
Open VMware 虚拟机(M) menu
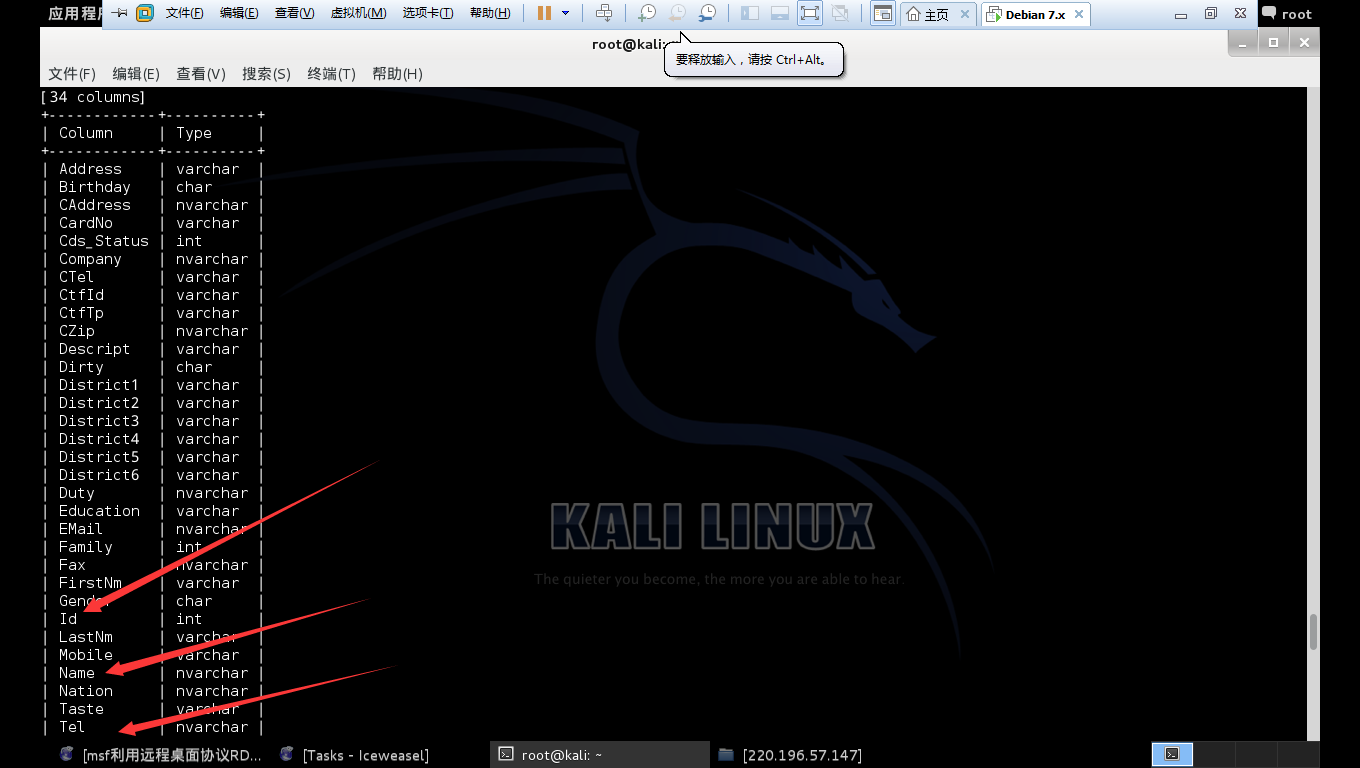tap(358, 13)
